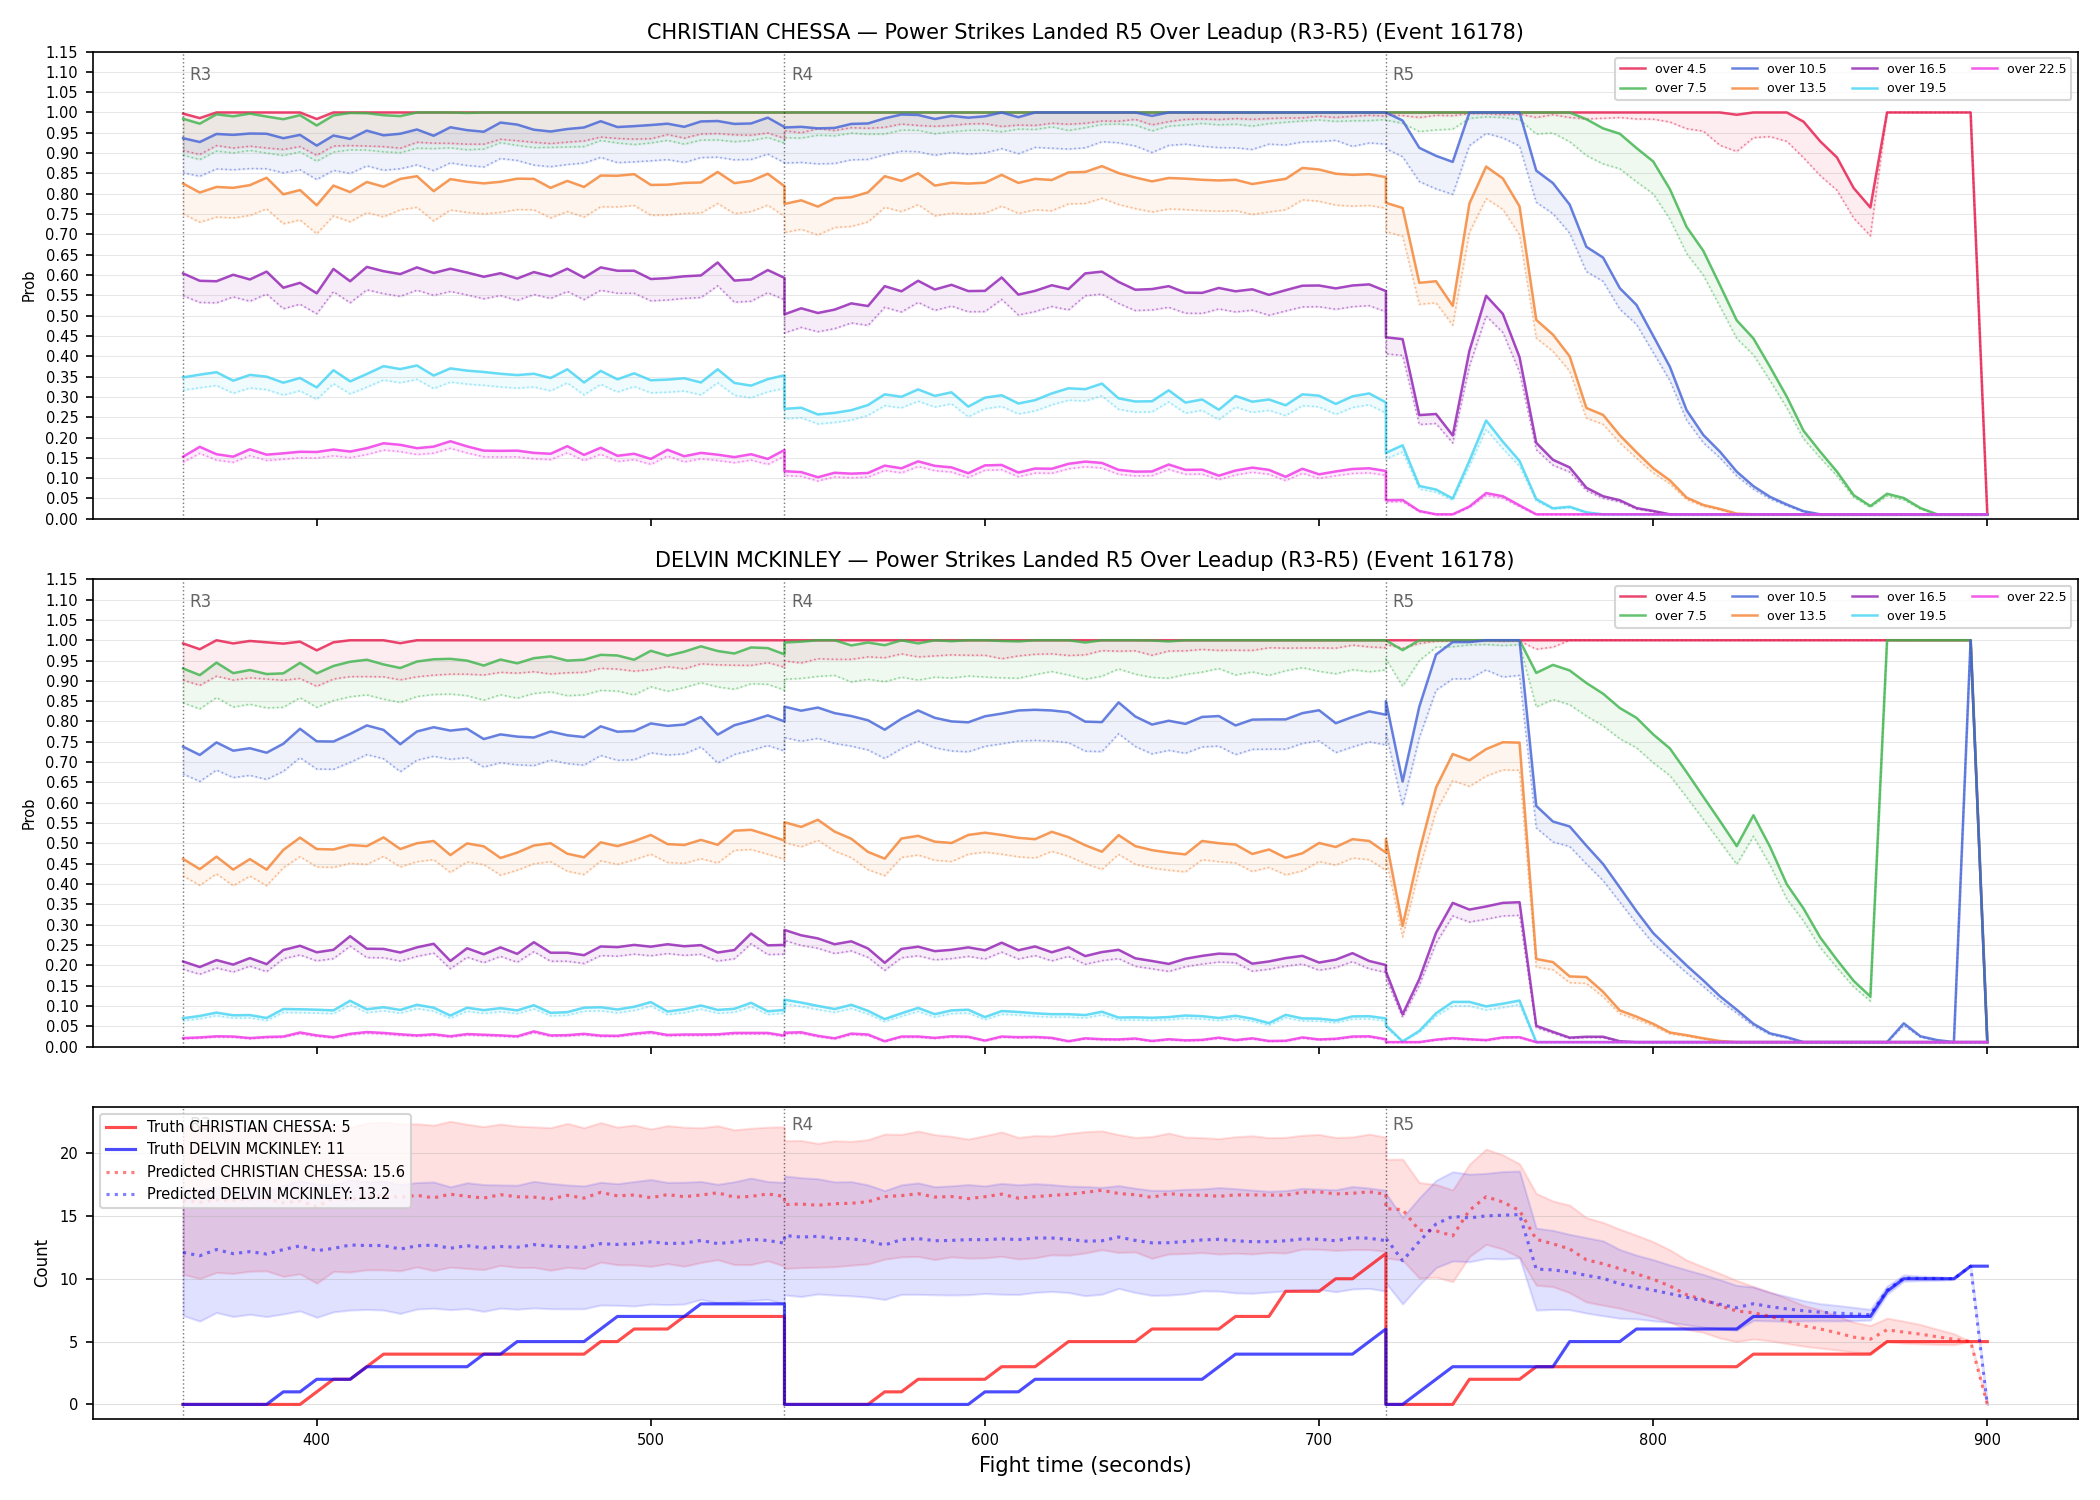Image resolution: width=2100 pixels, height=1500 pixels.
Task: Select 'over 19.5' in McKinley chart legend
Action: coord(1899,616)
